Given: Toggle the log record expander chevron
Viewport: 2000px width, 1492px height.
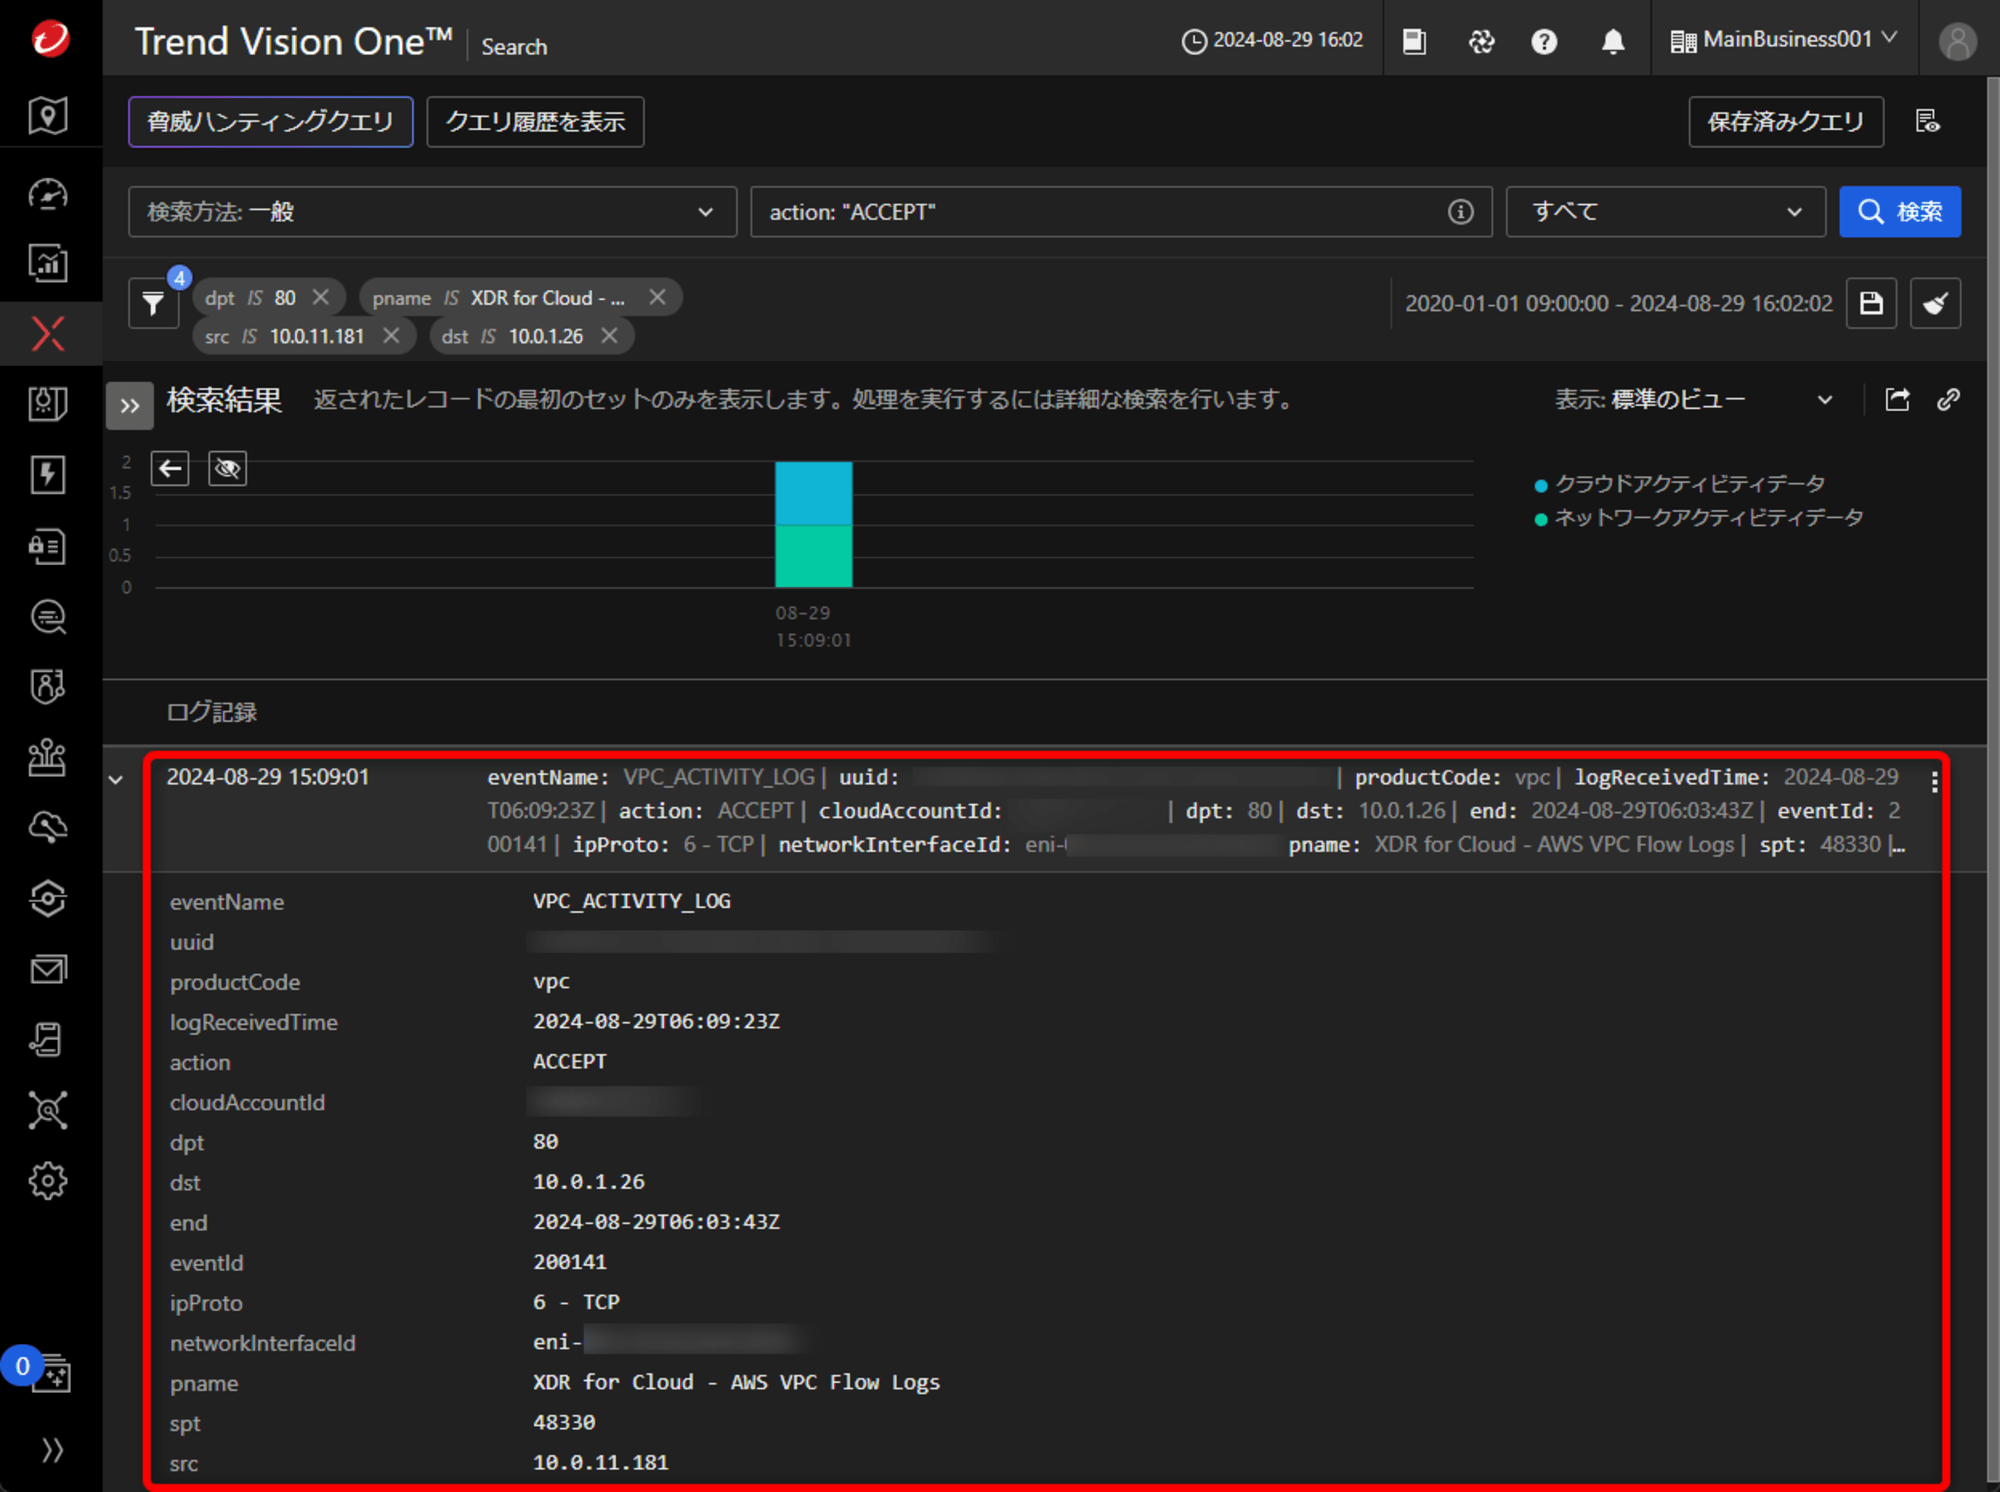Looking at the screenshot, I should pos(116,777).
